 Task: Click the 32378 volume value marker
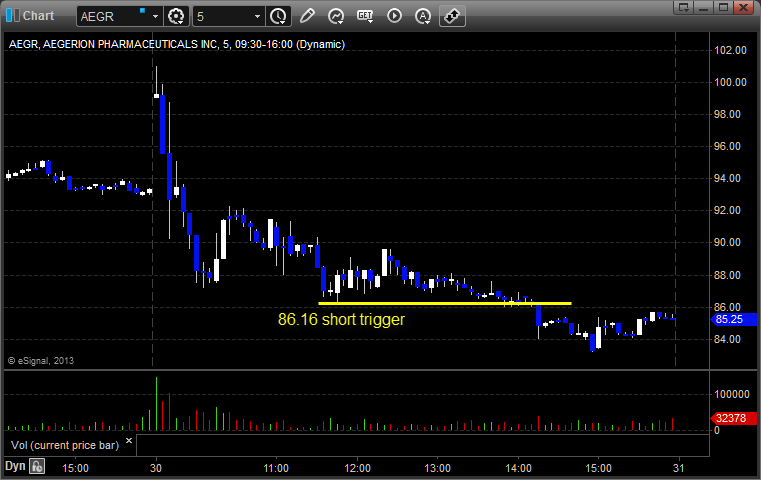coord(733,418)
